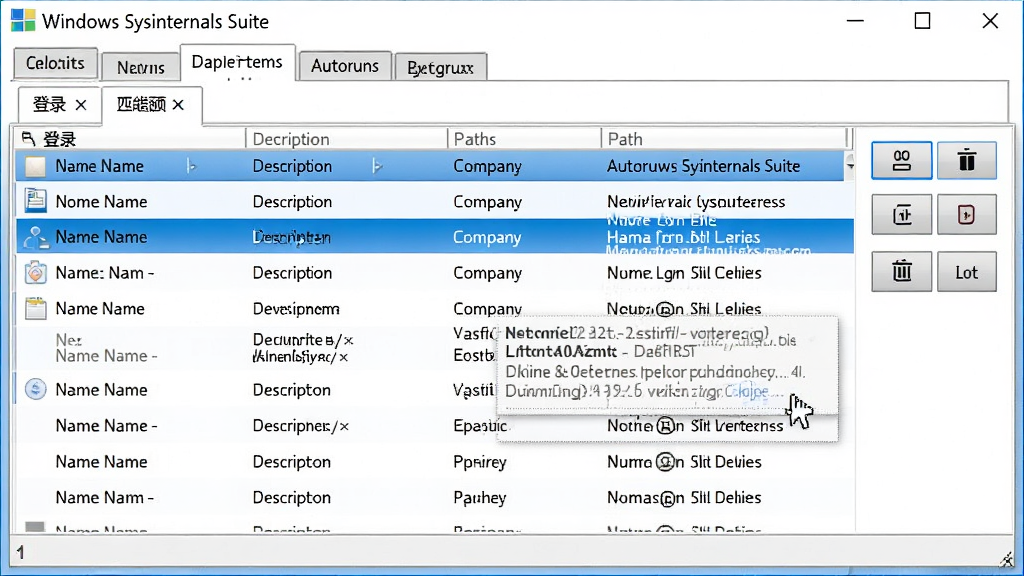1024x576 pixels.
Task: Click the search icon in first column header
Action: tap(28, 138)
